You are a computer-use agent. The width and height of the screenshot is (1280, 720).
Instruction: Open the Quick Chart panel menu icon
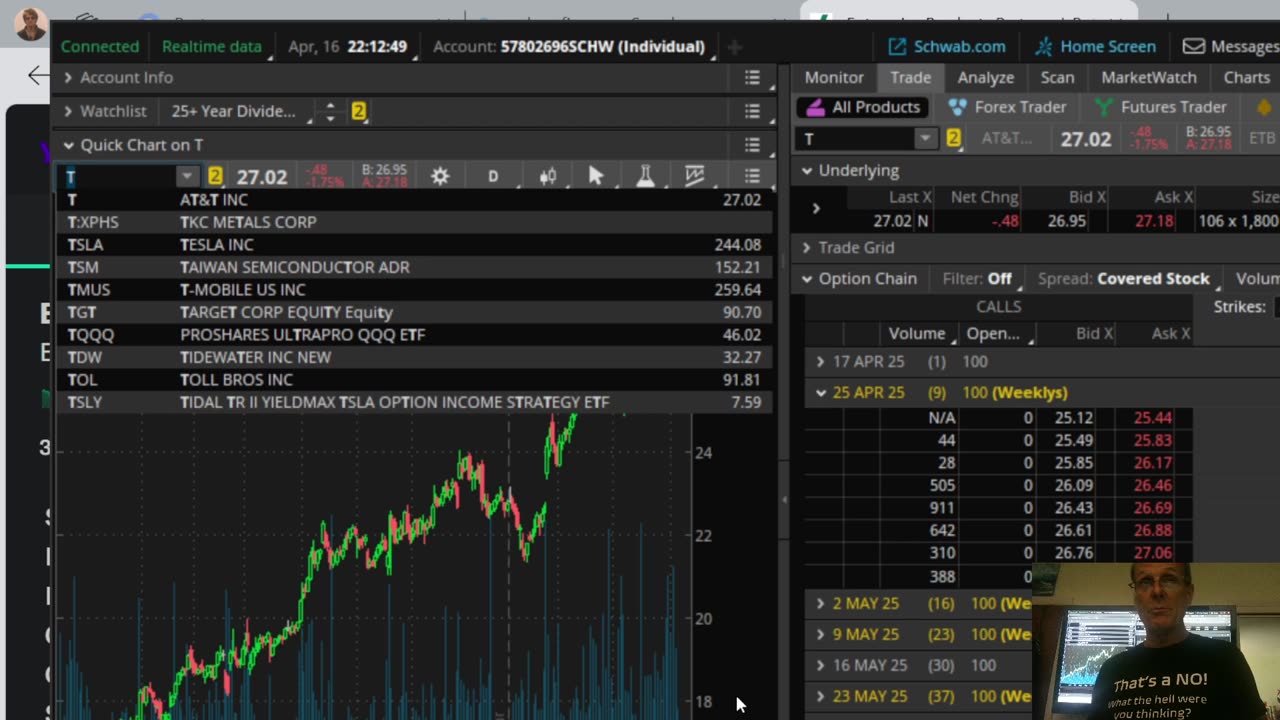(752, 145)
